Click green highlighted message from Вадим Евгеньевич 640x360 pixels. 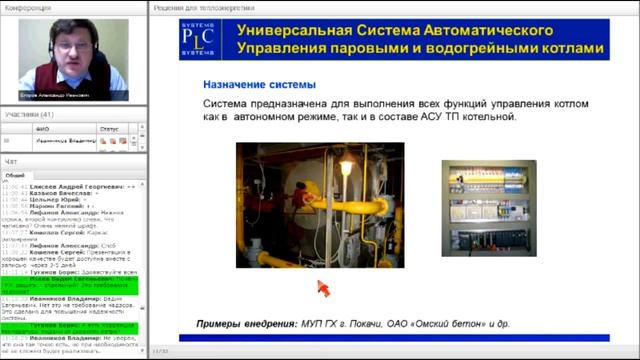pos(69,285)
